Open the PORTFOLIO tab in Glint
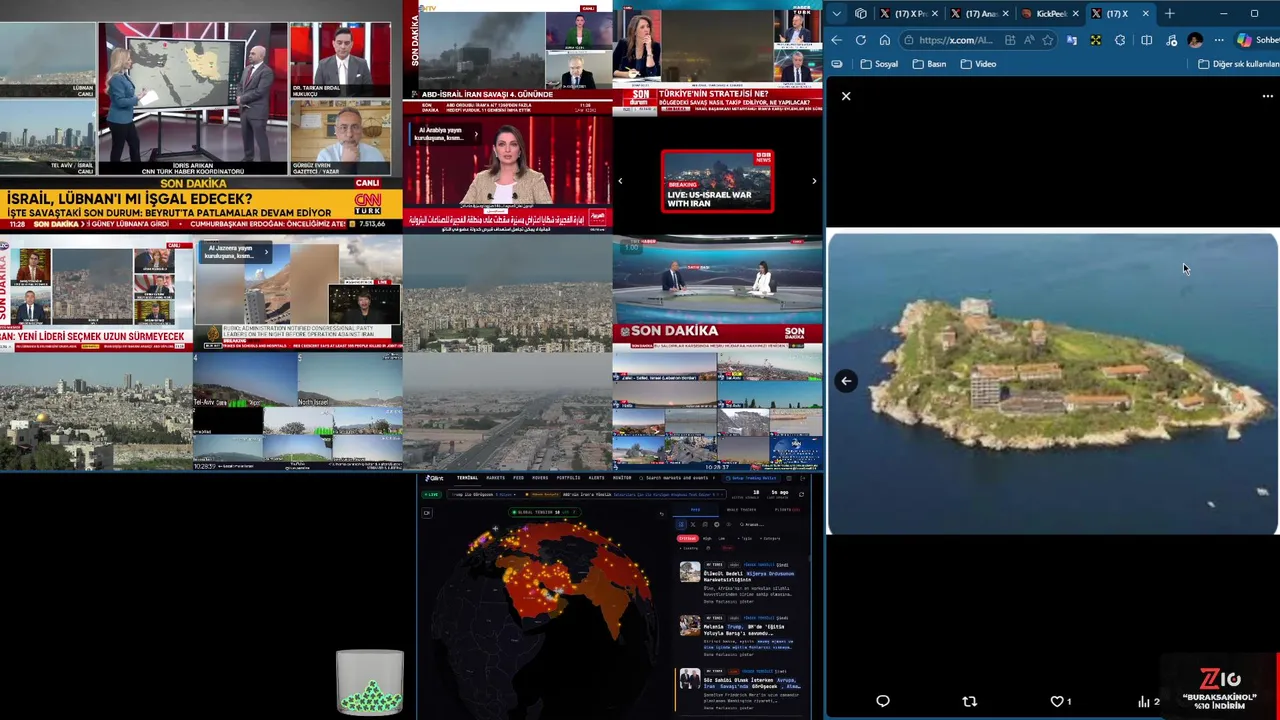 pyautogui.click(x=568, y=478)
